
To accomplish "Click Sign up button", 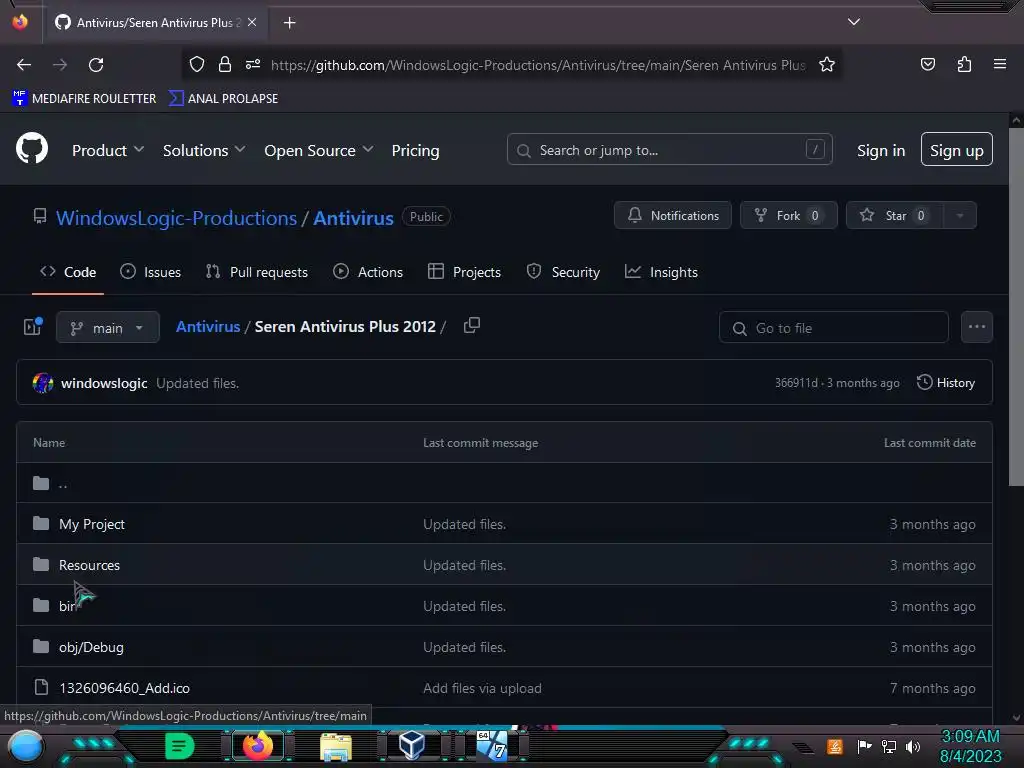I will tap(956, 150).
